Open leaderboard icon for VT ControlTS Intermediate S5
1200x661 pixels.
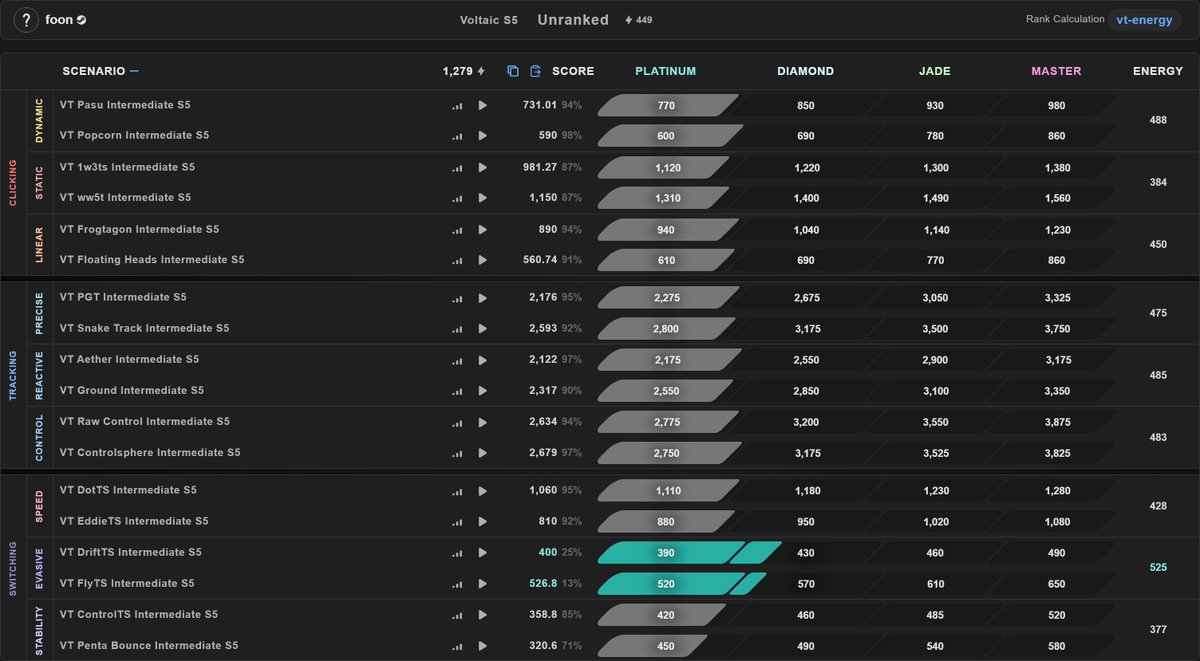(x=458, y=615)
